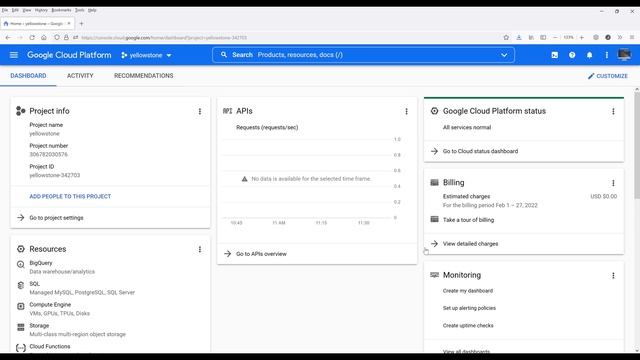Image resolution: width=640 pixels, height=360 pixels.
Task: Open APIs card options menu
Action: tap(406, 111)
